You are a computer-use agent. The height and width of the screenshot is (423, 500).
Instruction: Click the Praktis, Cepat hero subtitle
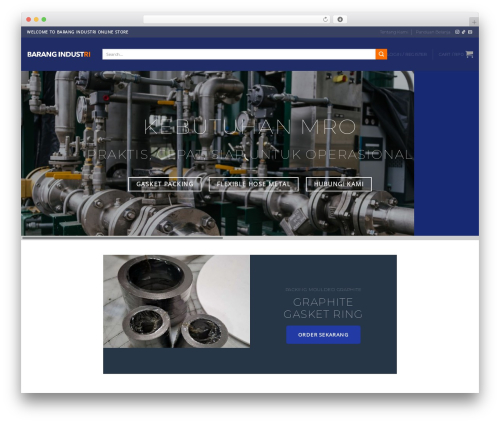coord(250,154)
